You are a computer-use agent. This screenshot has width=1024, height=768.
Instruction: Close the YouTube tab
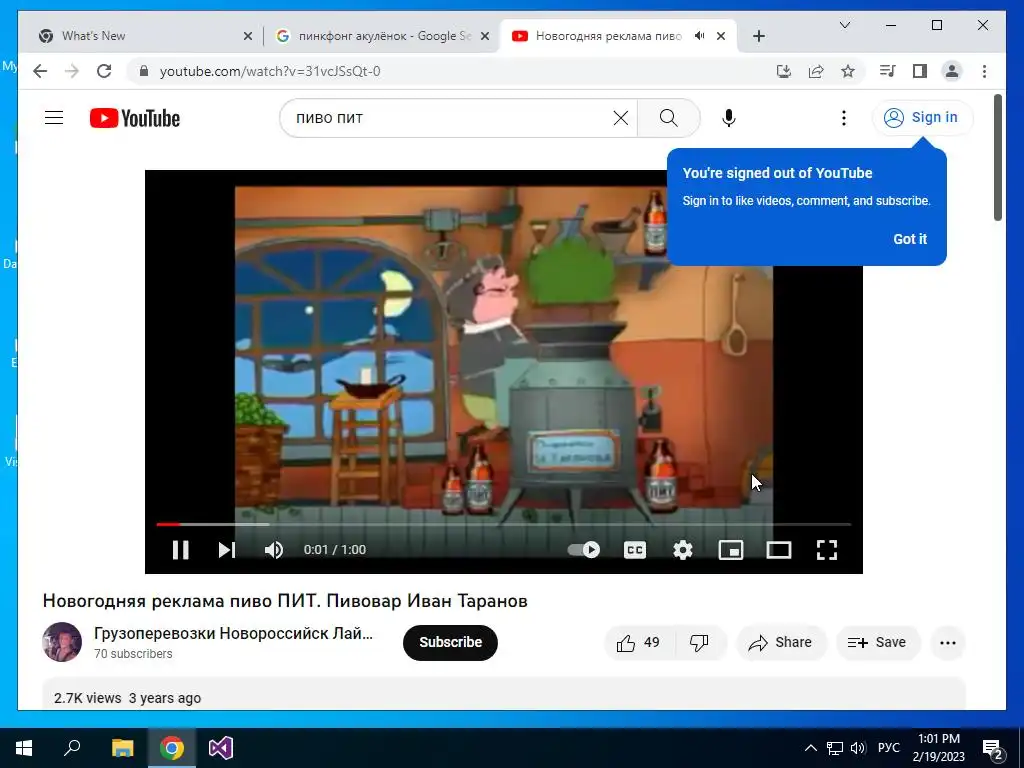[721, 37]
